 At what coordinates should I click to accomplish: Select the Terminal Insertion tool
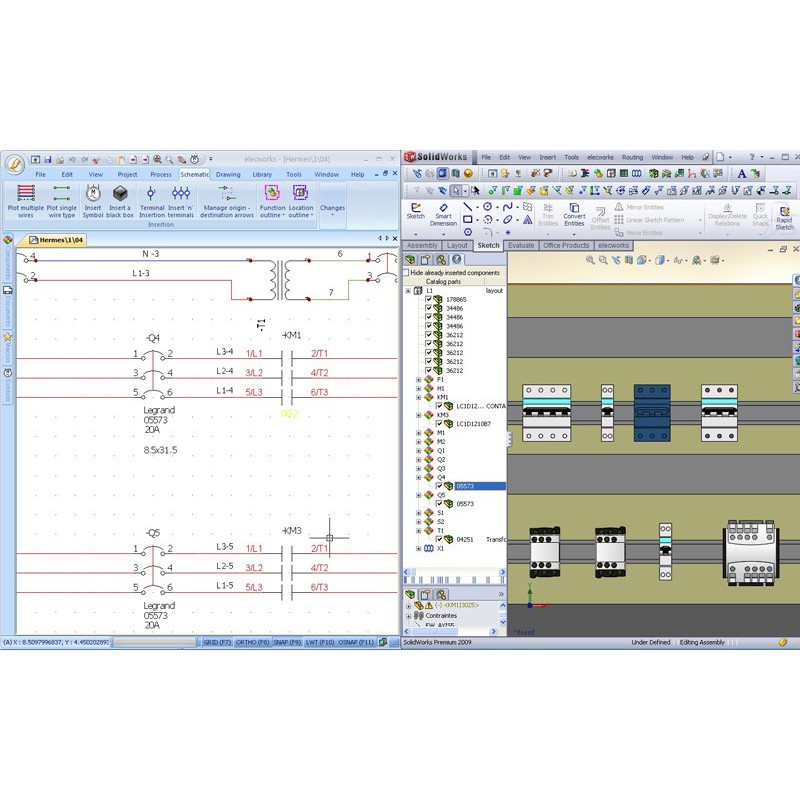tap(152, 201)
